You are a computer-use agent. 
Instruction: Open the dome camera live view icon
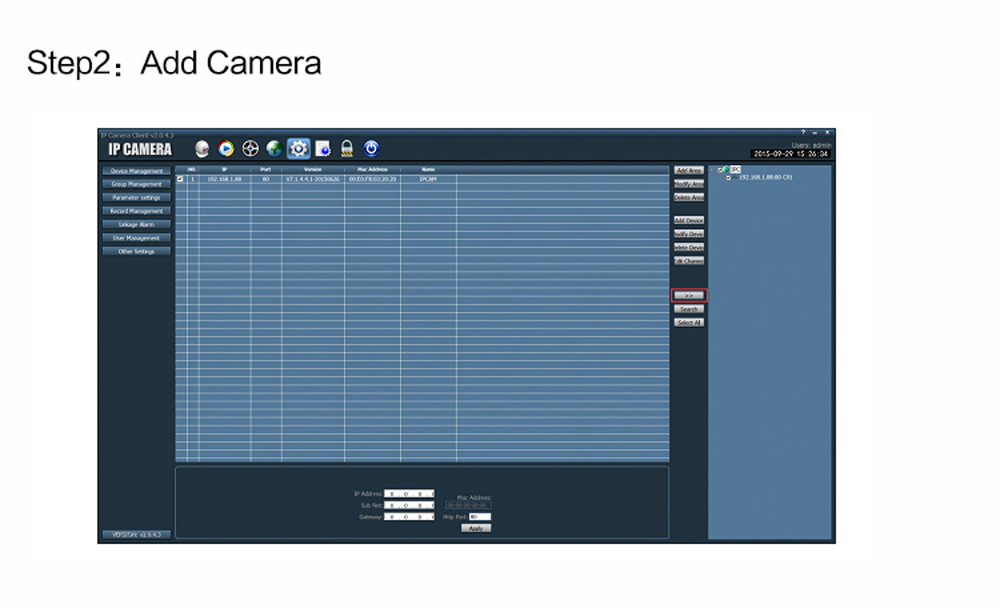coord(202,148)
